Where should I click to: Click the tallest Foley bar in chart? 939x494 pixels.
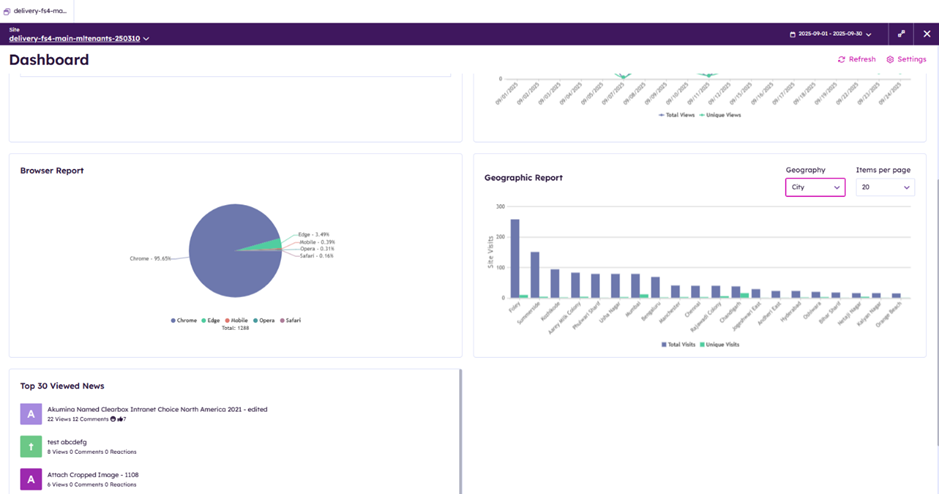coord(514,258)
